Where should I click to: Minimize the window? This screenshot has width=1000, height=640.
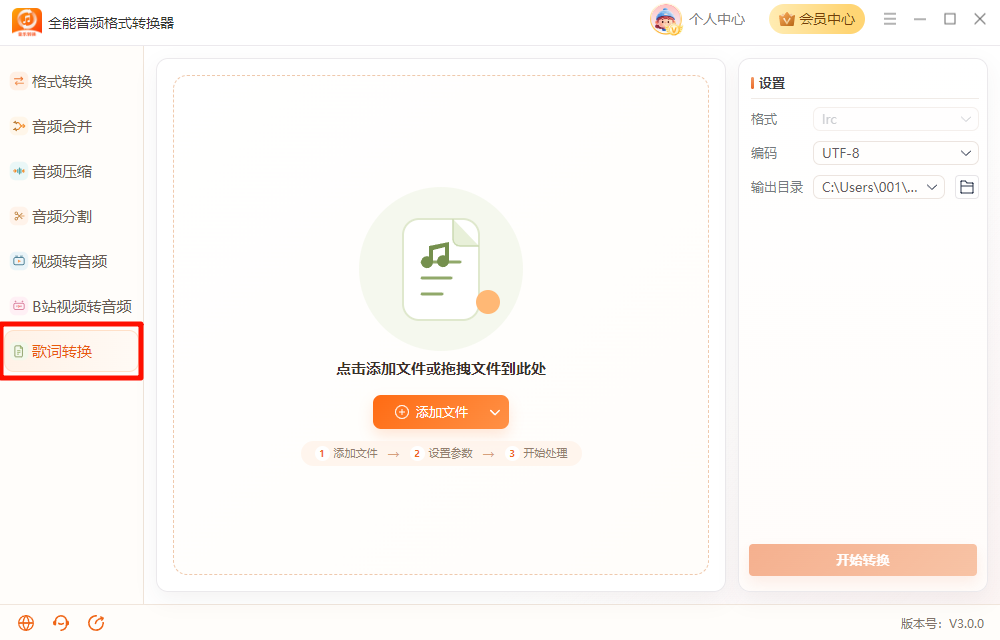point(920,19)
